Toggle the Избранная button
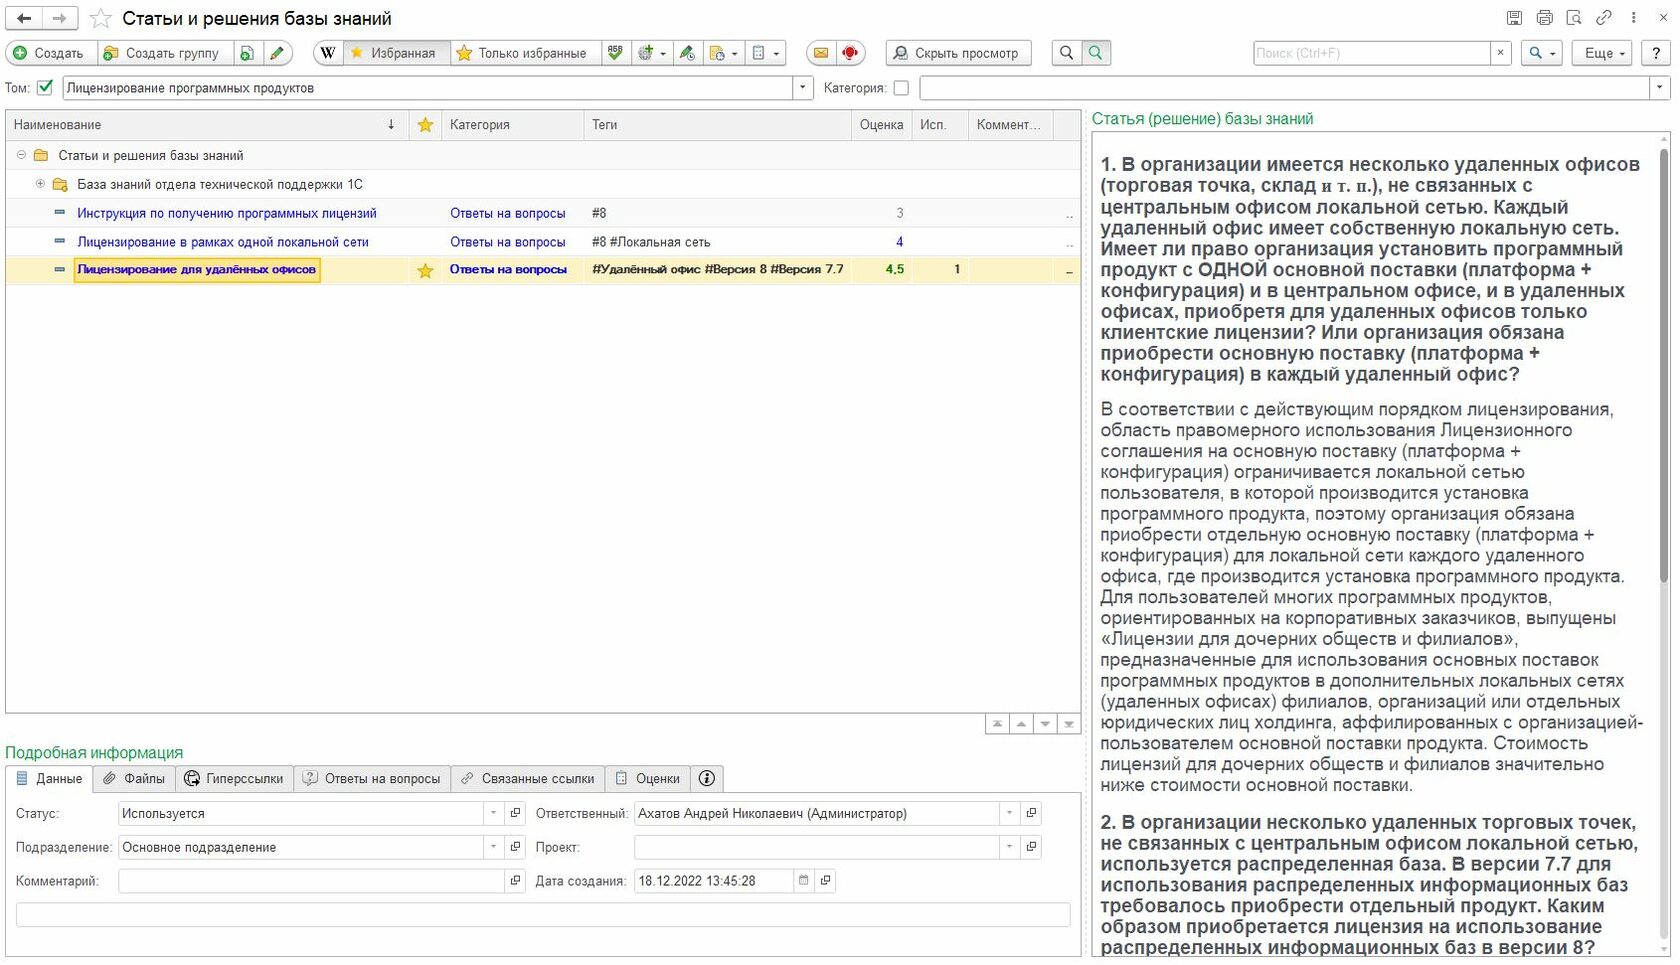The image size is (1680, 965). (397, 53)
